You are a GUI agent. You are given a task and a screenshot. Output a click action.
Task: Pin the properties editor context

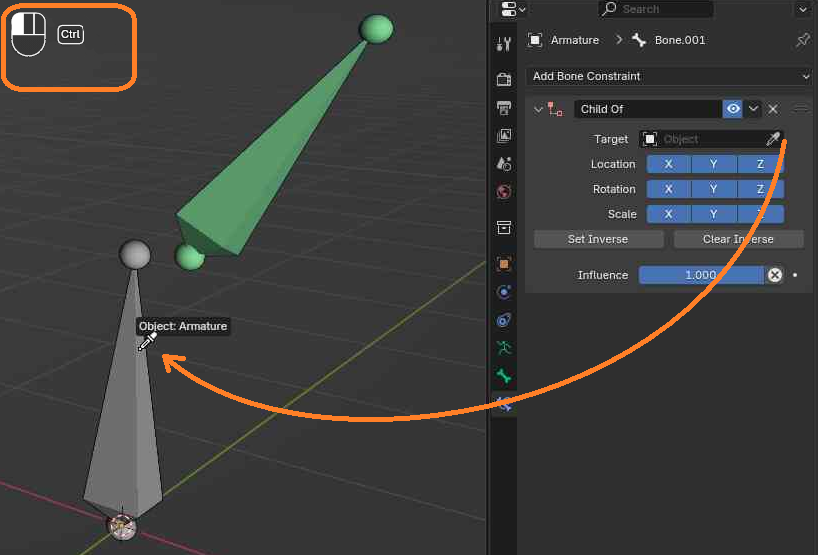[803, 40]
